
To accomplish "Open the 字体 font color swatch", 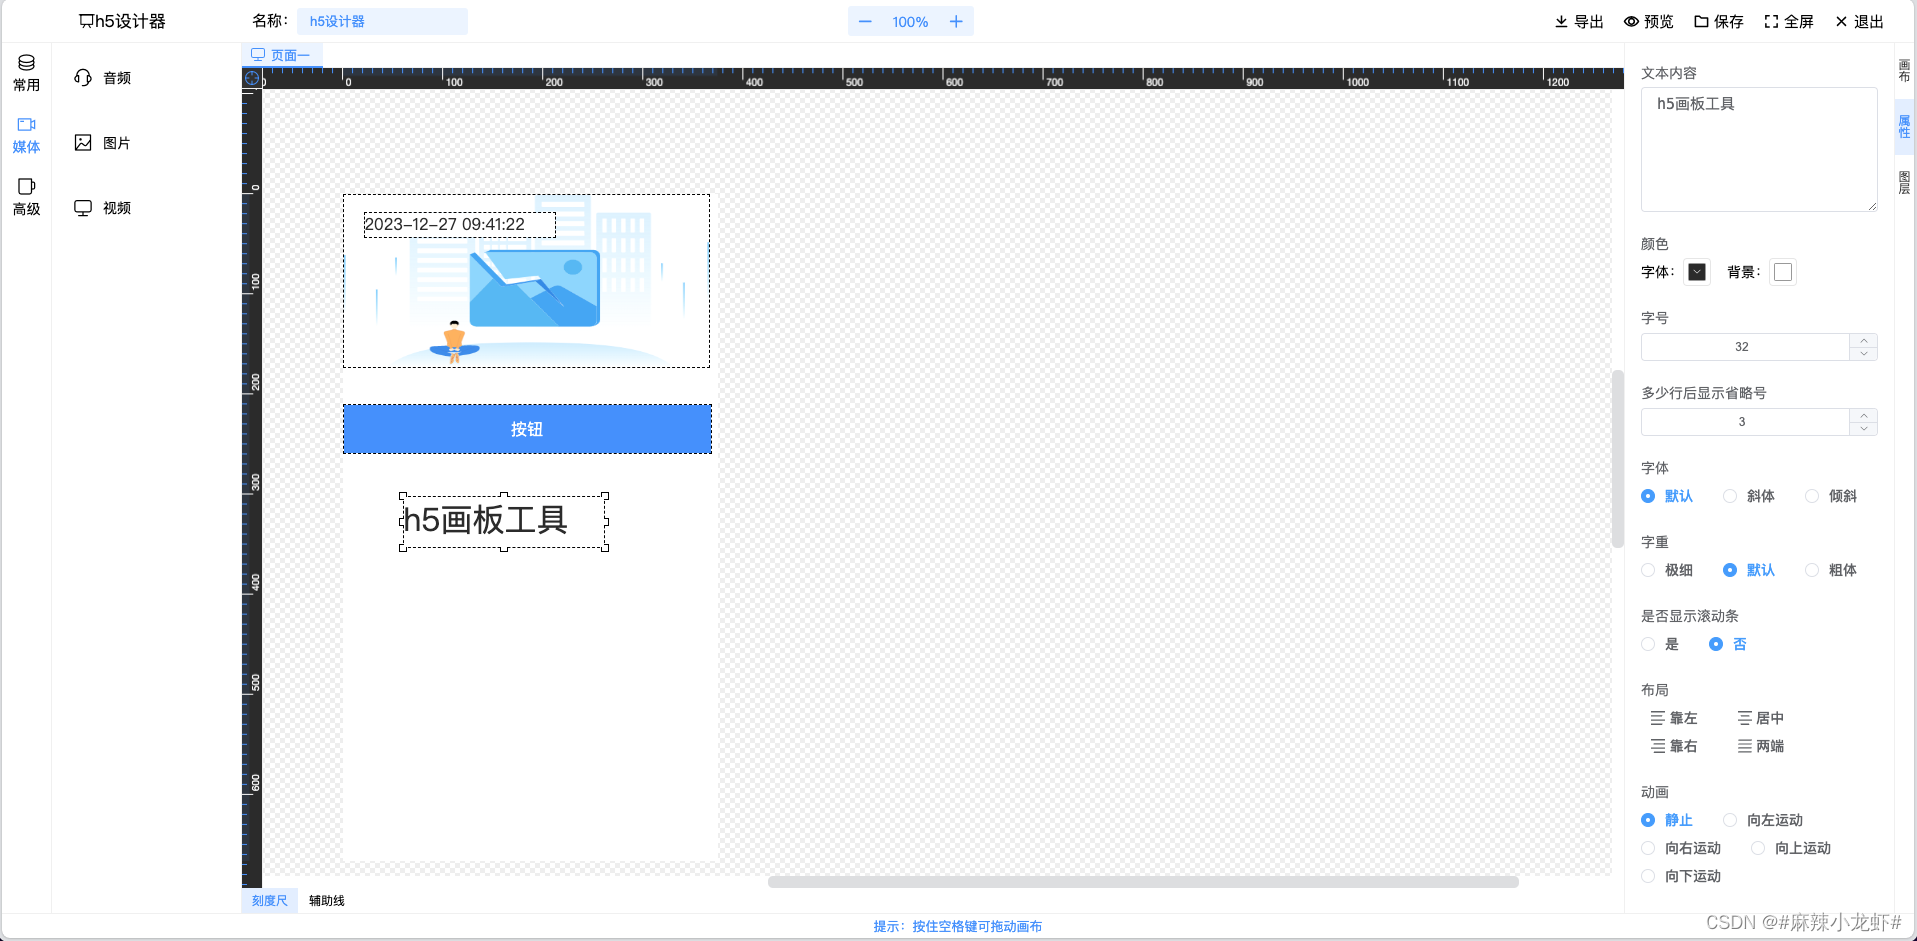I will tap(1697, 272).
